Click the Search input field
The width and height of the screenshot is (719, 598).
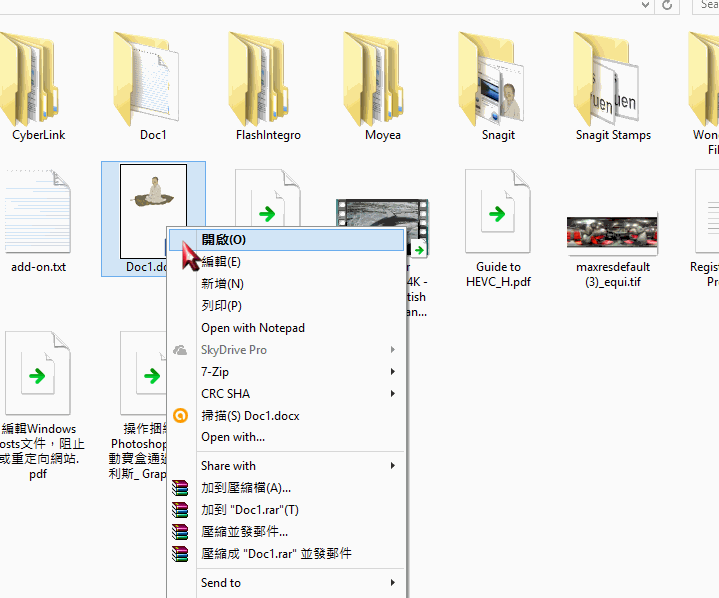706,6
